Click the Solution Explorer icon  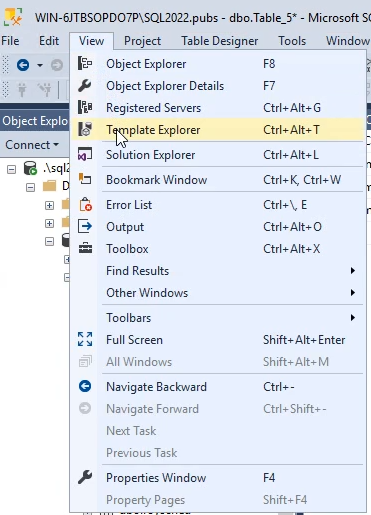[x=85, y=155]
